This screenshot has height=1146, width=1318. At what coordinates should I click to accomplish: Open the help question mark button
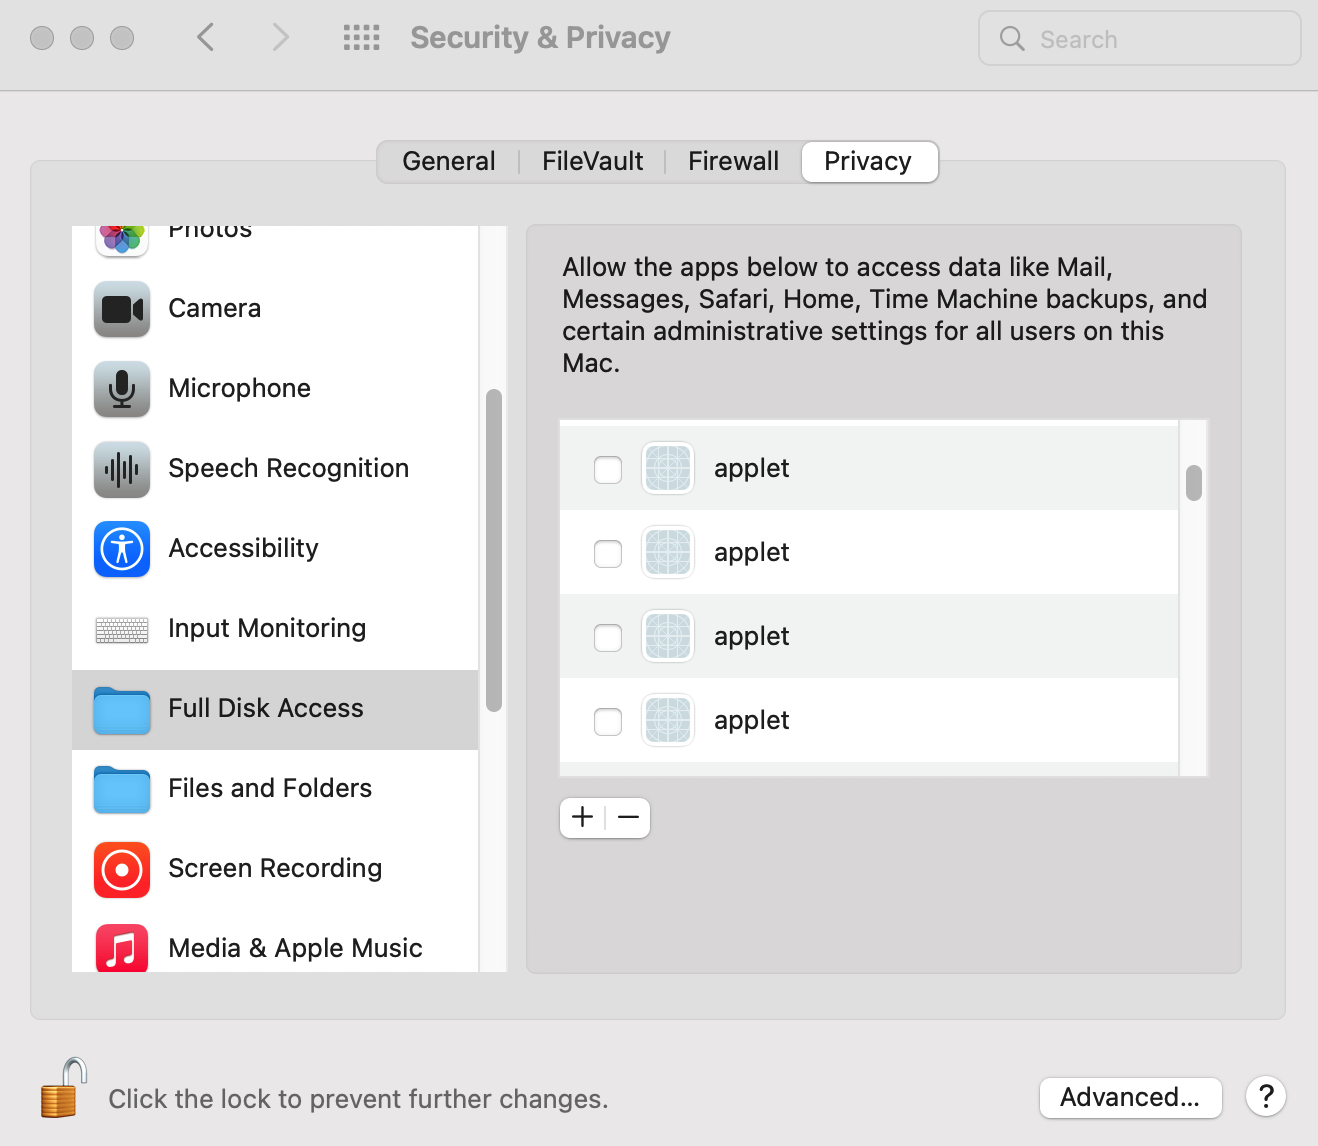click(x=1265, y=1097)
